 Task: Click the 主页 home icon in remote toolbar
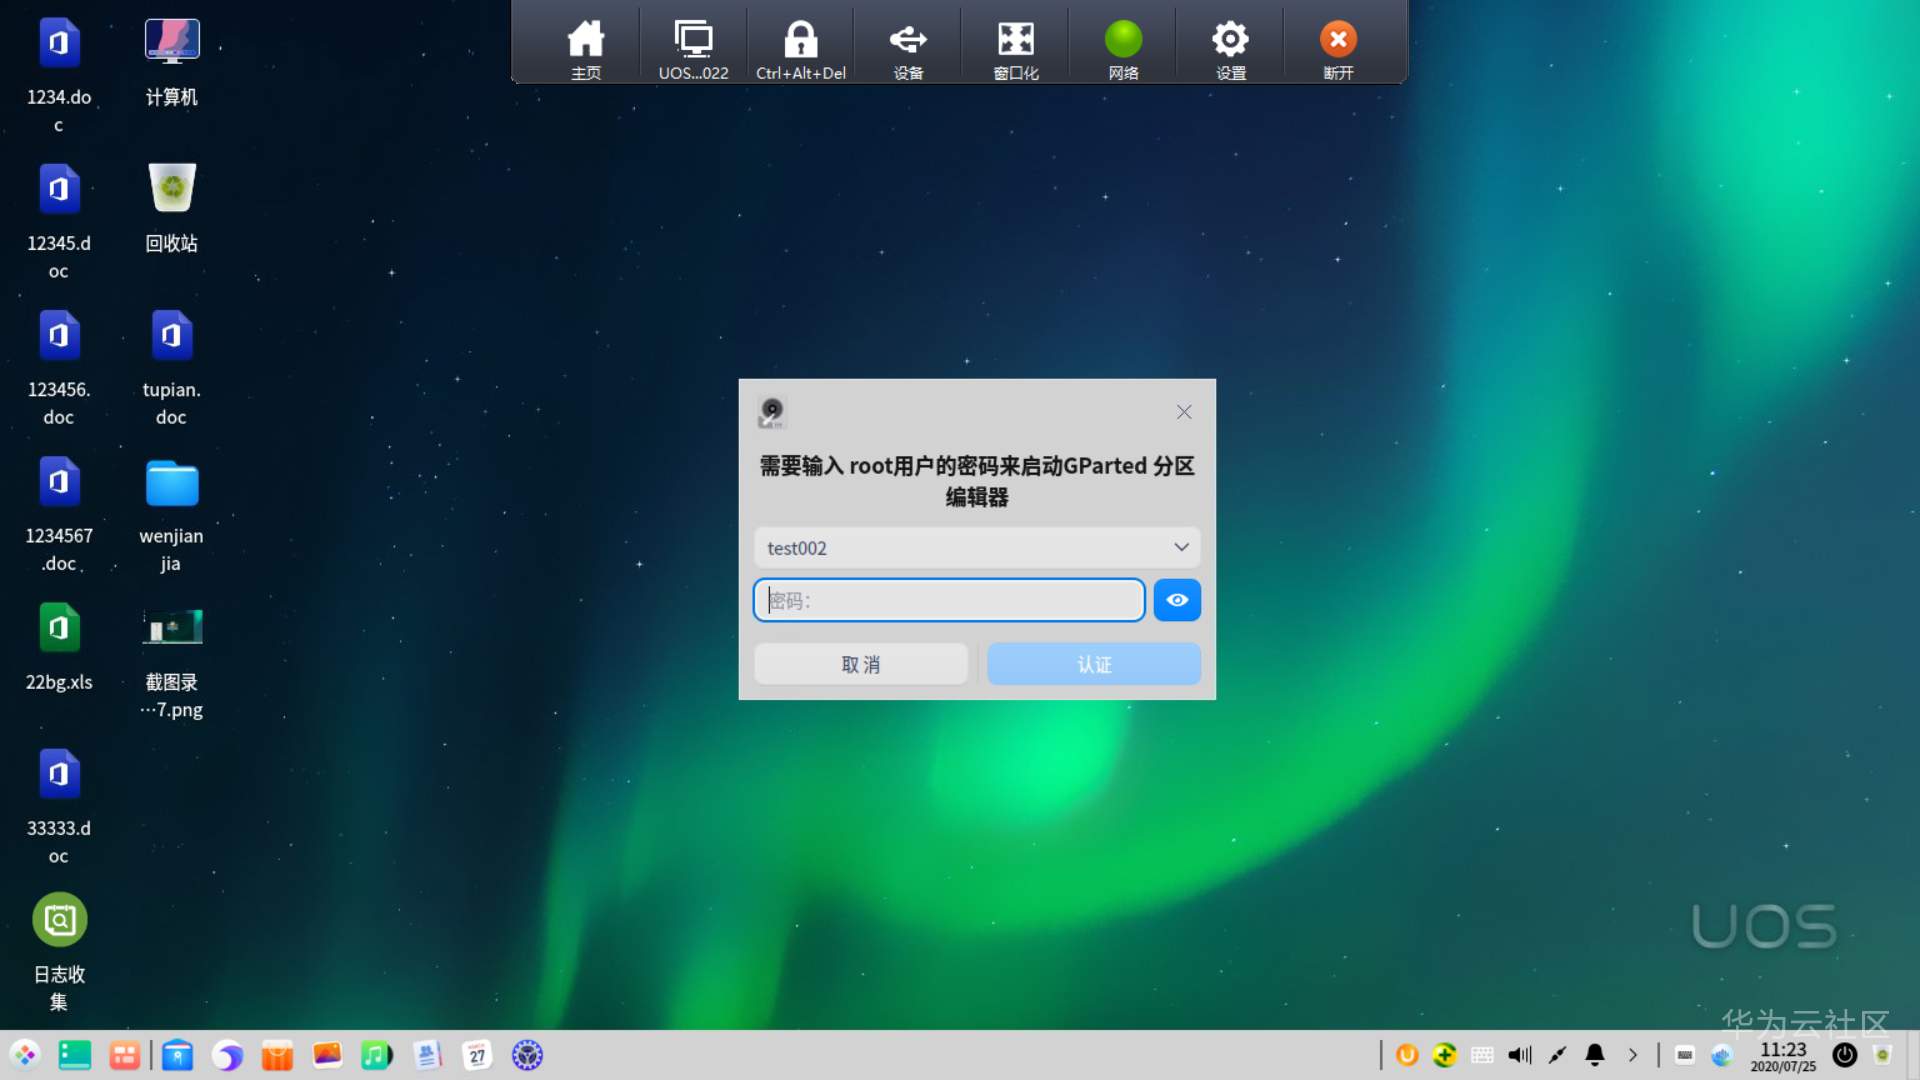click(x=585, y=45)
